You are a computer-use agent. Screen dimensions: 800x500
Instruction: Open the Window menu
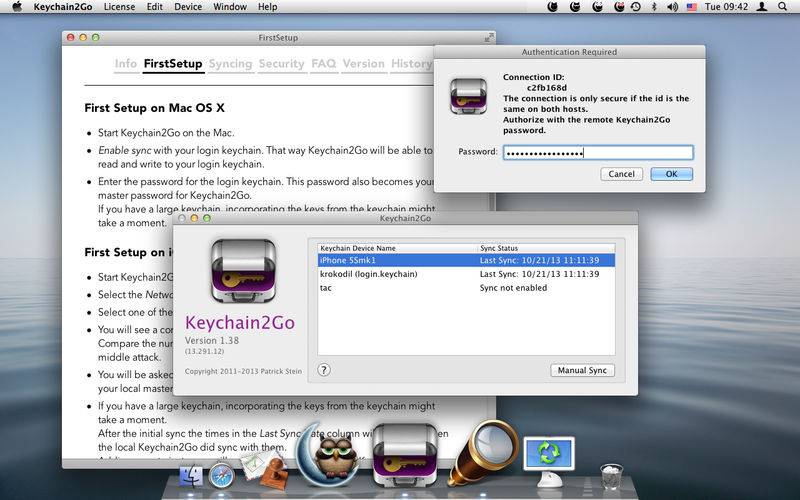coord(230,7)
